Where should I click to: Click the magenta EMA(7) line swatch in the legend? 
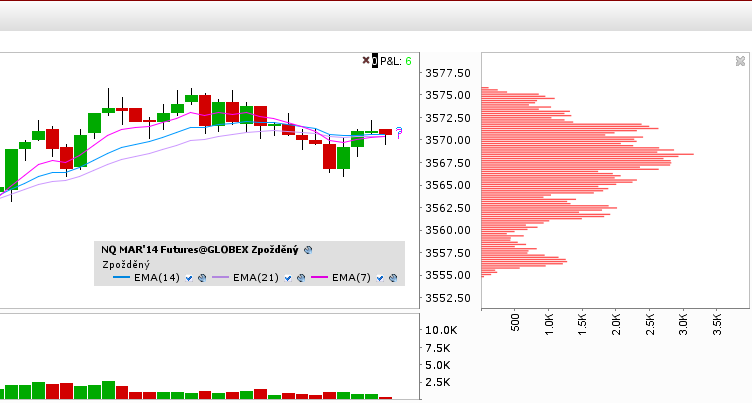(319, 278)
